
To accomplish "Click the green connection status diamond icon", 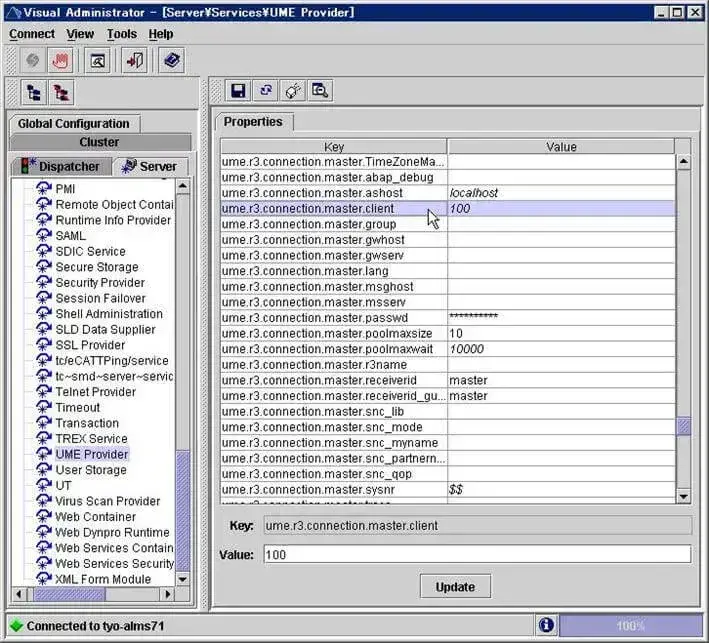I will 16,626.
